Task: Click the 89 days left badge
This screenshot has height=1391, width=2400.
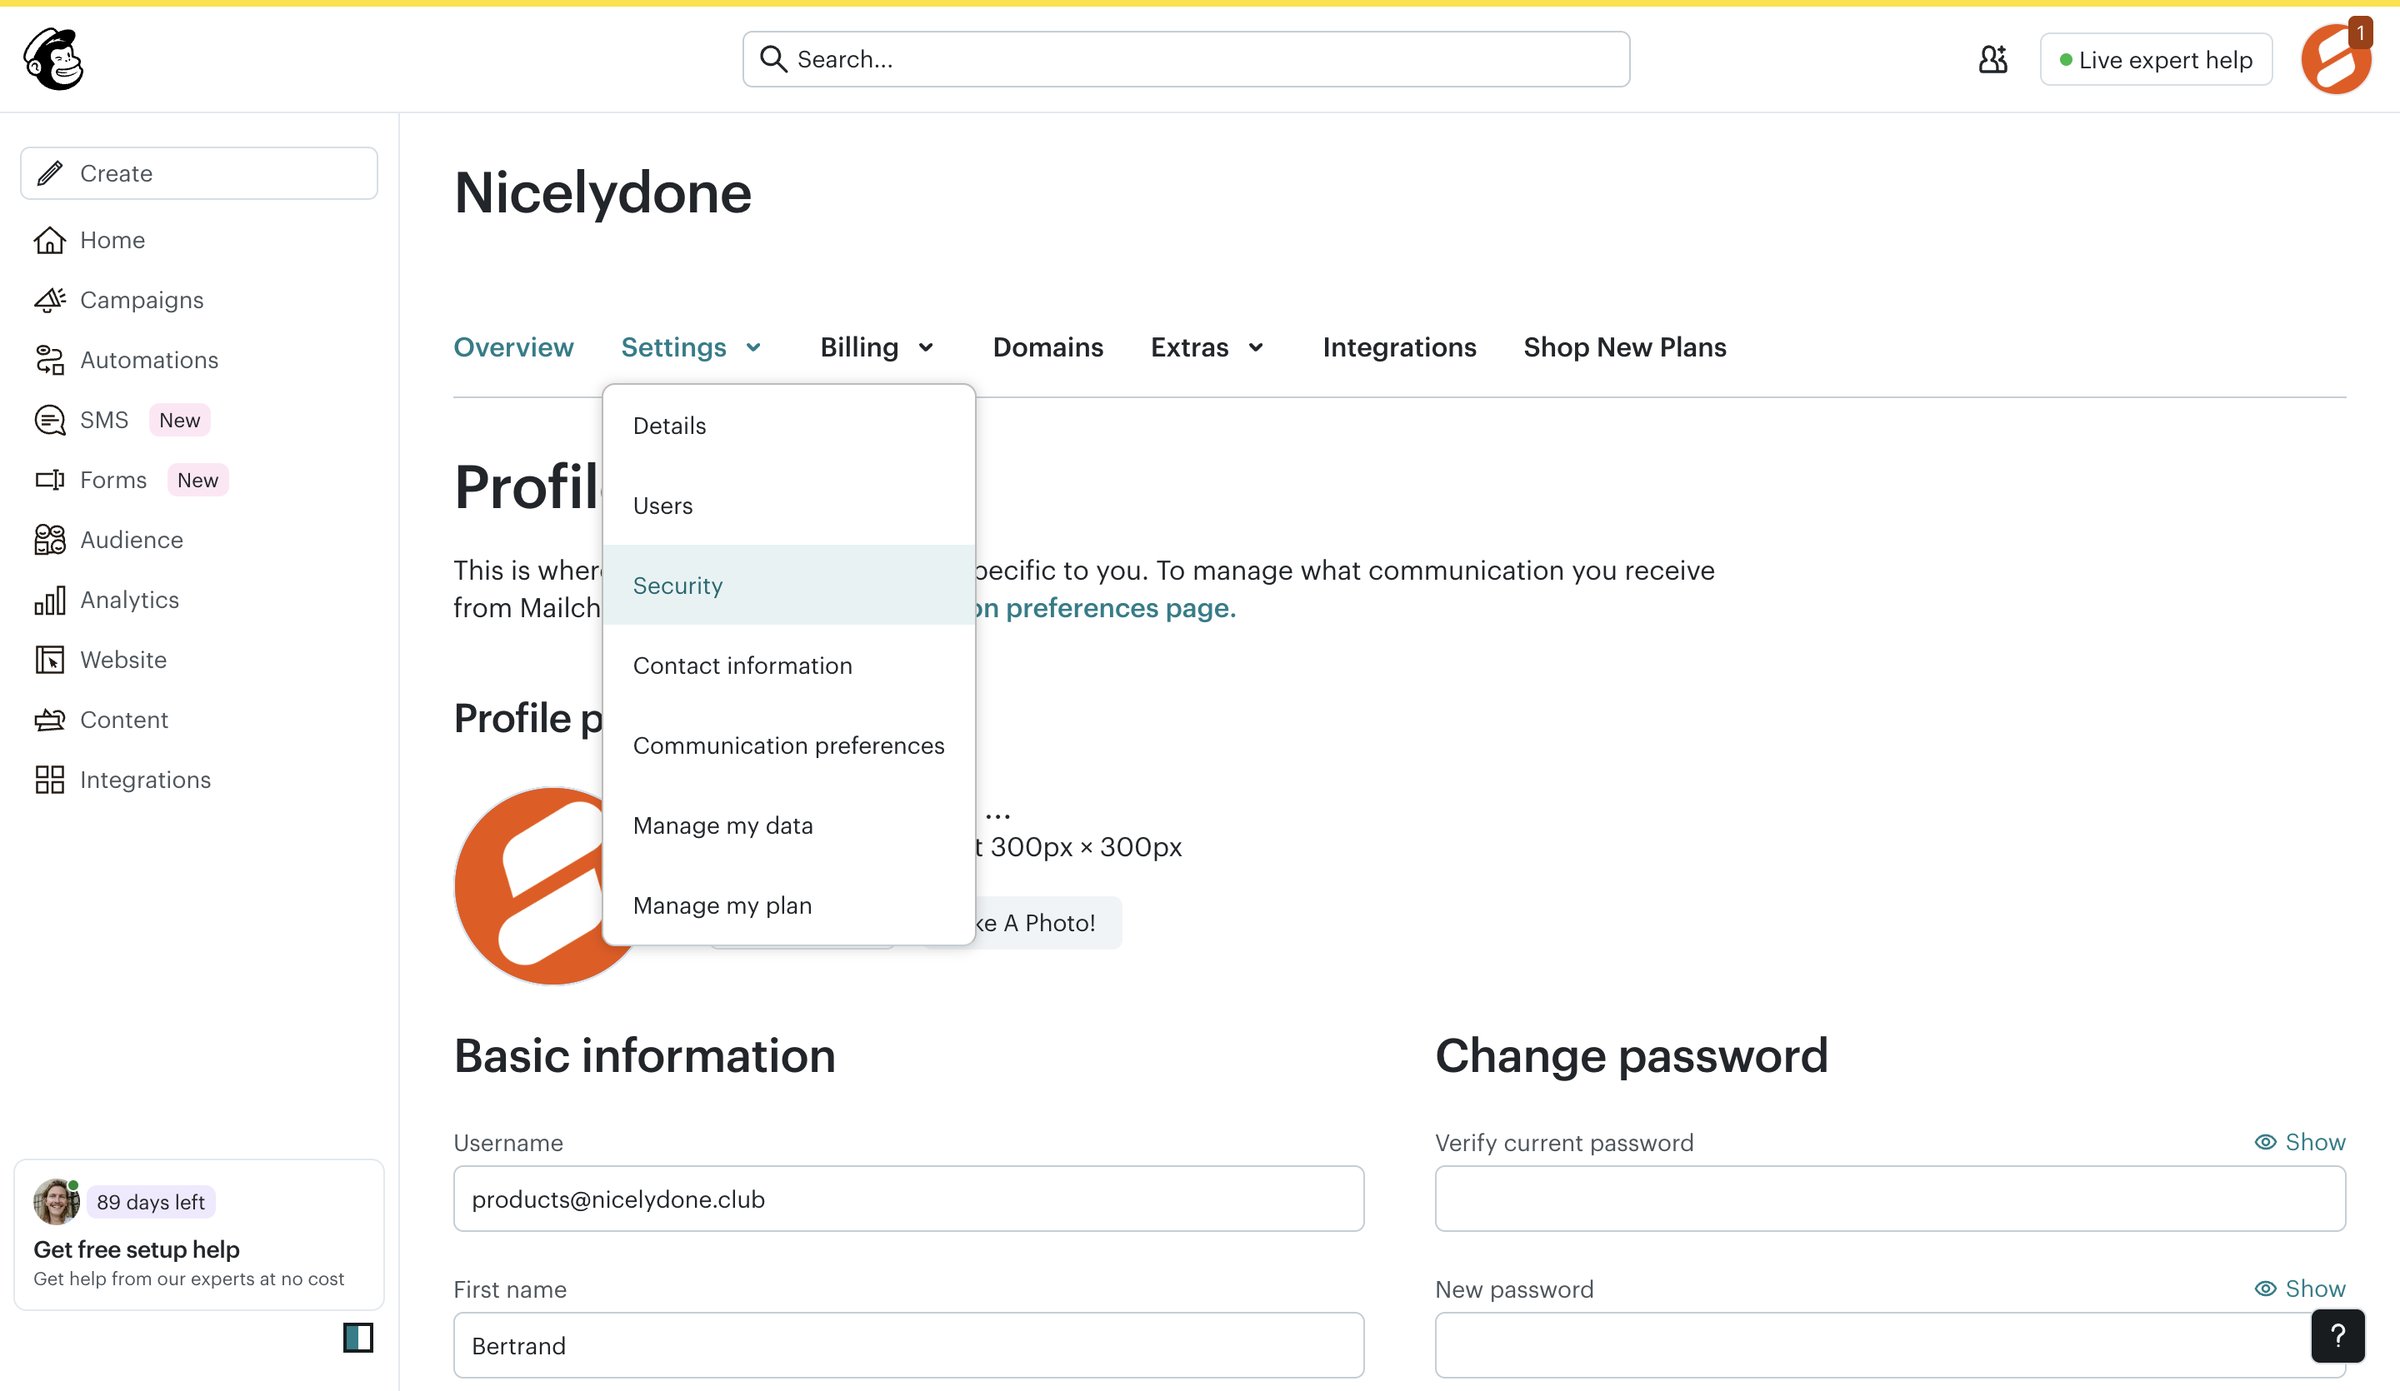Action: tap(151, 1202)
